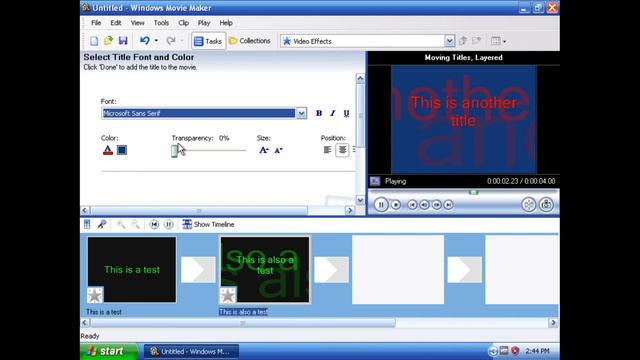
Task: Click transition cell between first two clips
Action: 198,269
